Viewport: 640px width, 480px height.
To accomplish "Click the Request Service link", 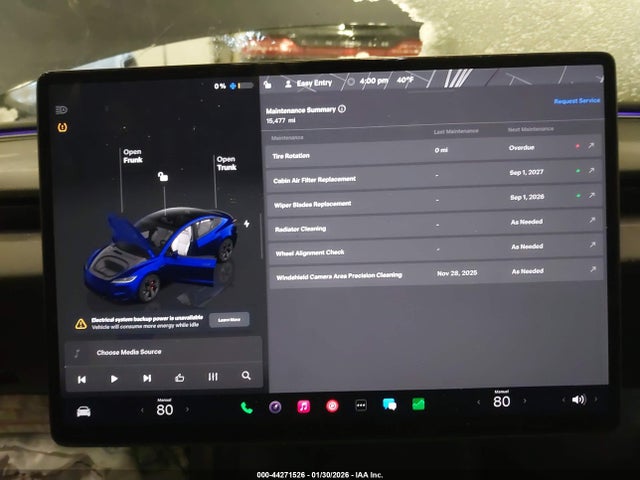I will (x=577, y=100).
